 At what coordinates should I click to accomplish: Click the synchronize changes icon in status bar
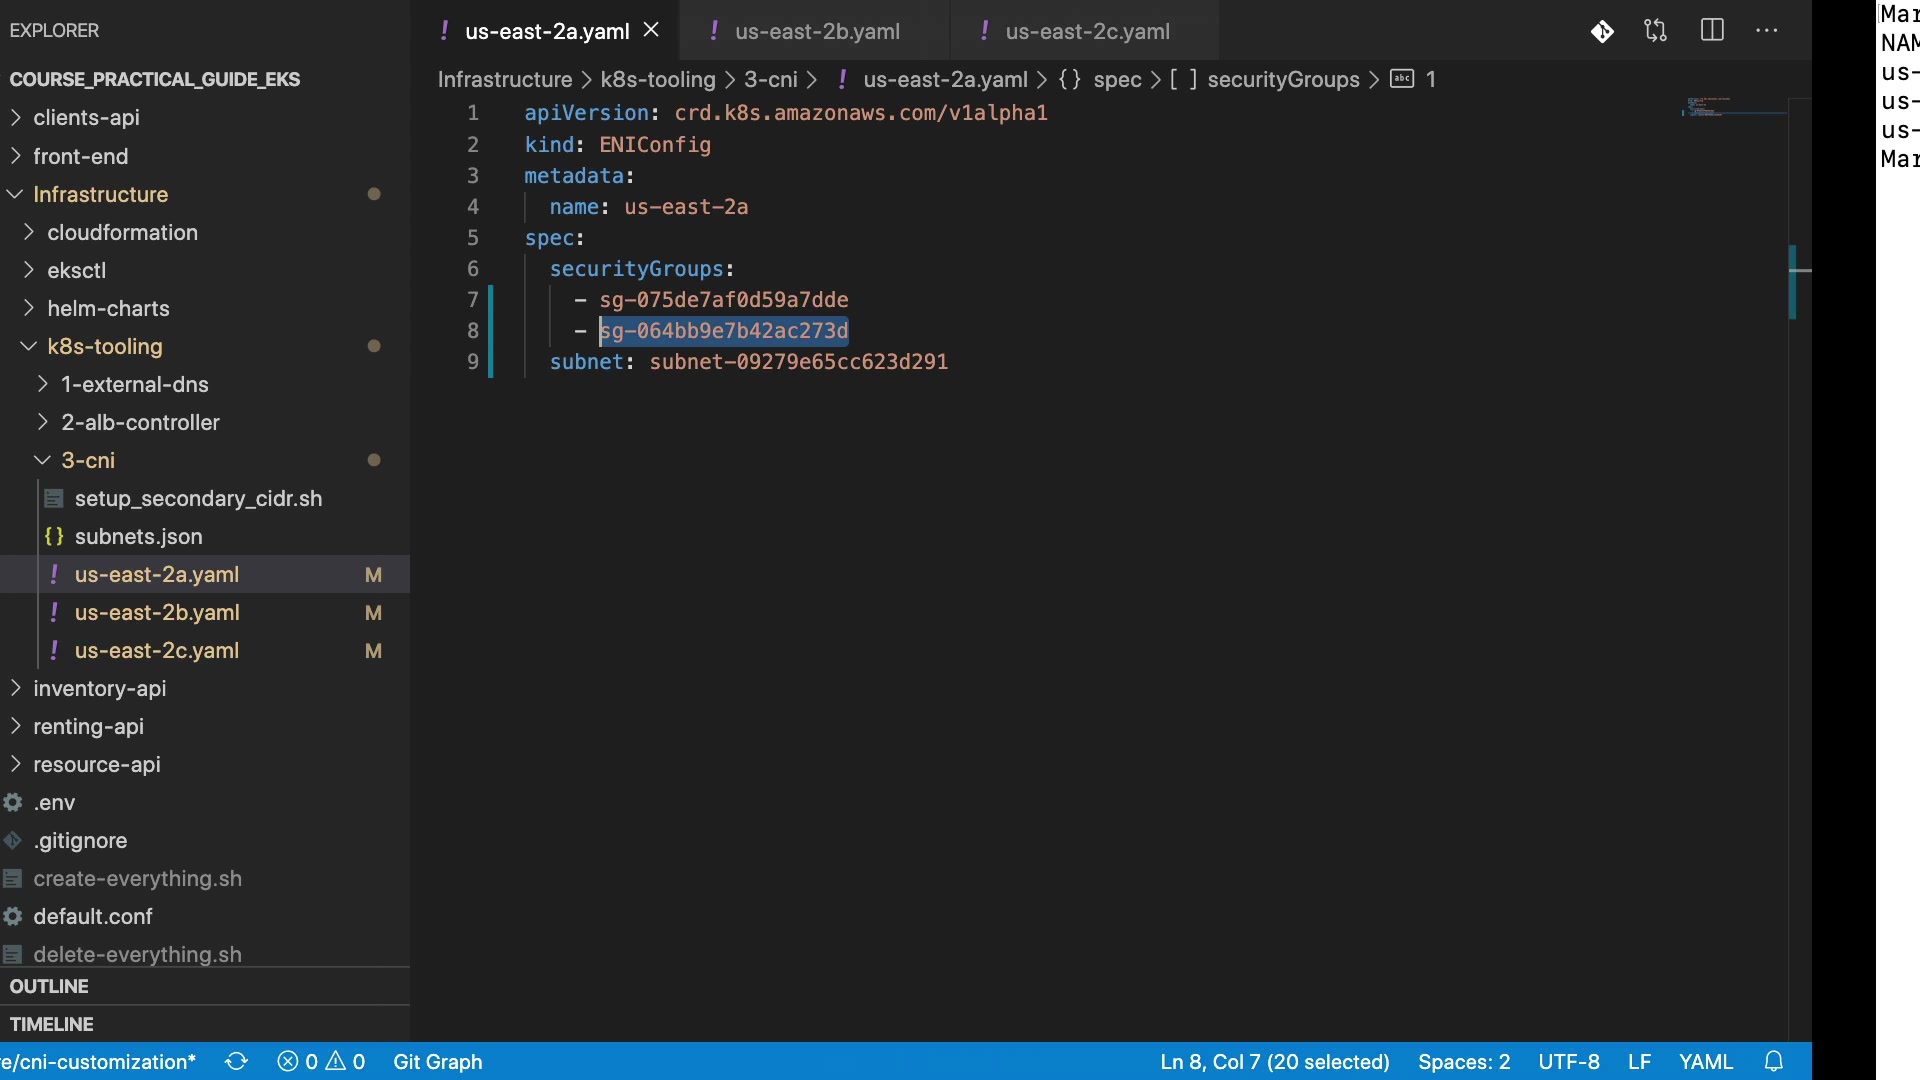click(236, 1061)
